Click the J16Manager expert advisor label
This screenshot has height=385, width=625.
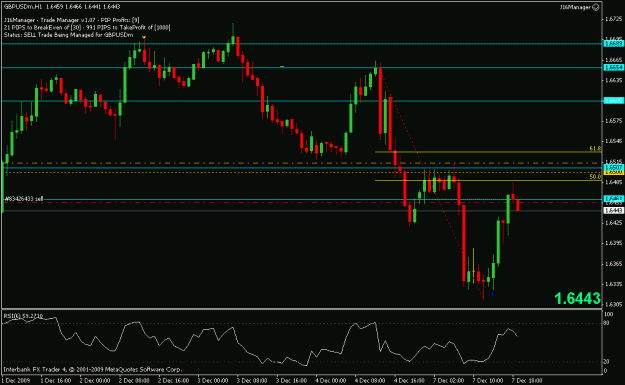click(x=576, y=7)
